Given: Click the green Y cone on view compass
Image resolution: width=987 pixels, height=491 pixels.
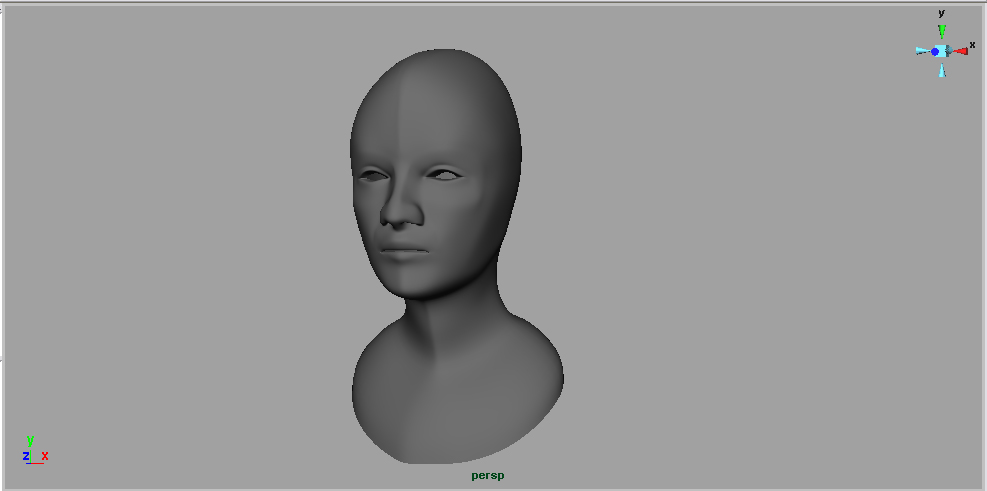Looking at the screenshot, I should [x=942, y=31].
